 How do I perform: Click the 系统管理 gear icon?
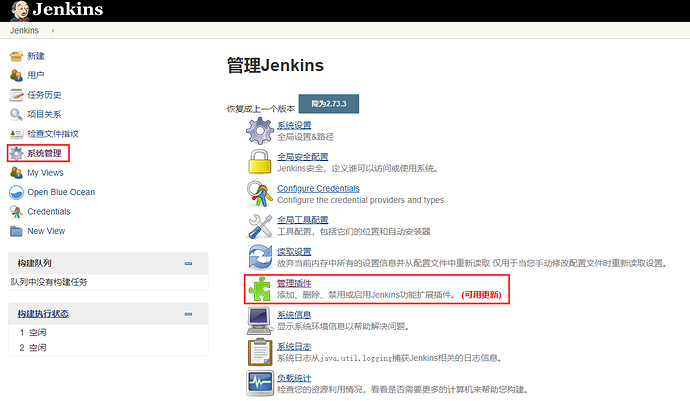16,153
